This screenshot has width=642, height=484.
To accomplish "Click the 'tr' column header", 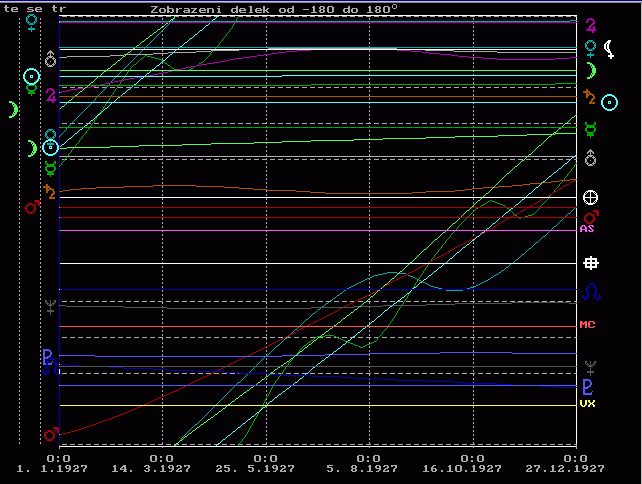I will (59, 9).
